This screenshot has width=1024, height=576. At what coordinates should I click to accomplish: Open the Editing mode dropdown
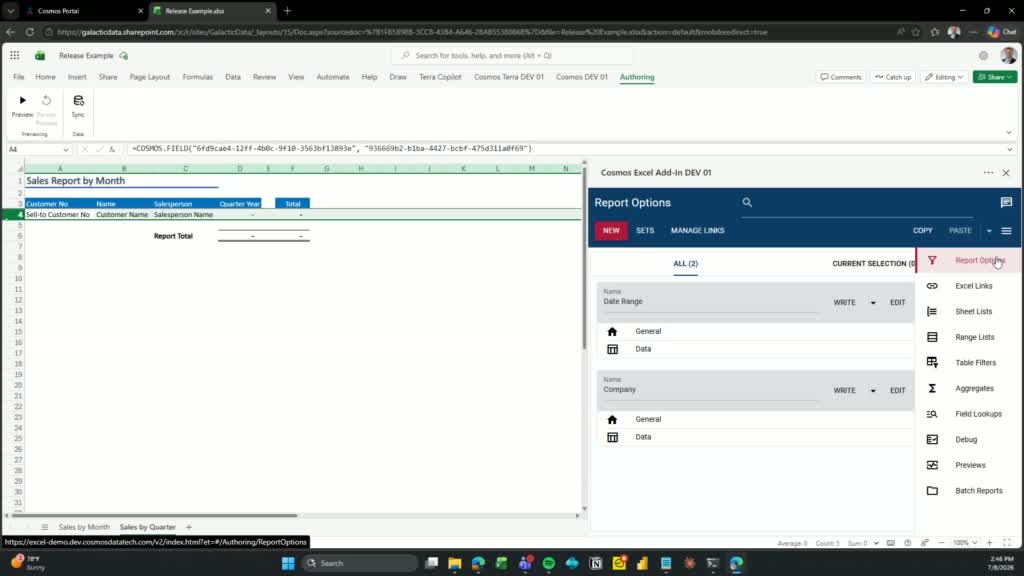coord(944,77)
